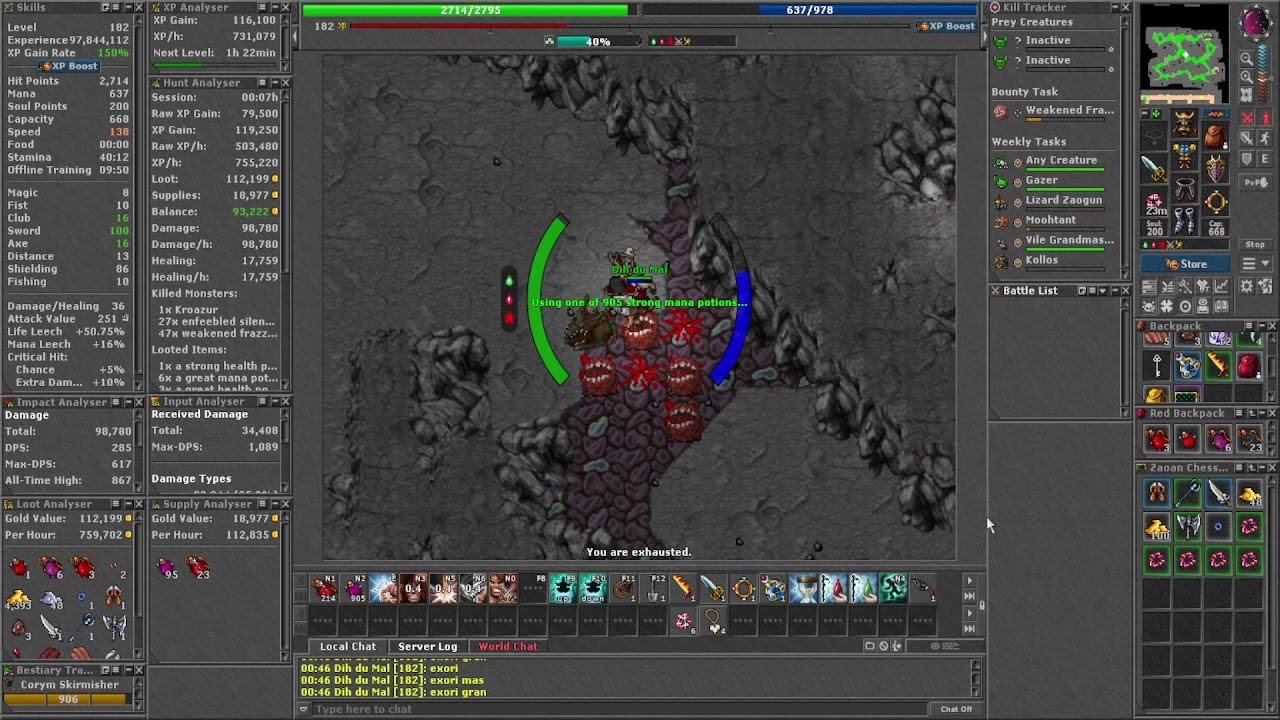Open the hamburger dropdown beside Store
The height and width of the screenshot is (720, 1280).
pos(1256,263)
